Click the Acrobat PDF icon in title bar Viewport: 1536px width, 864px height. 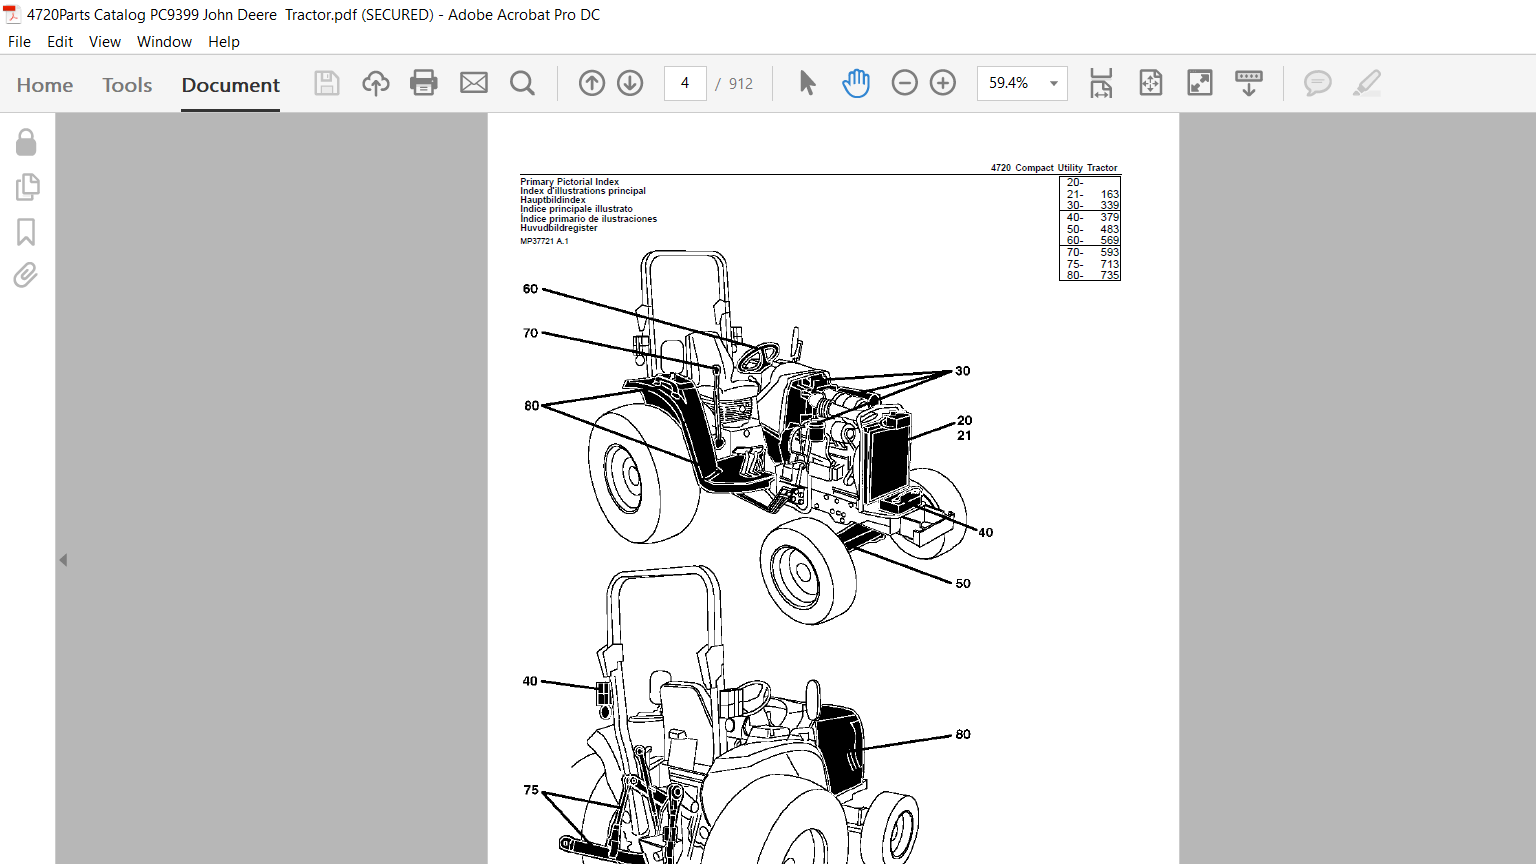pos(12,14)
